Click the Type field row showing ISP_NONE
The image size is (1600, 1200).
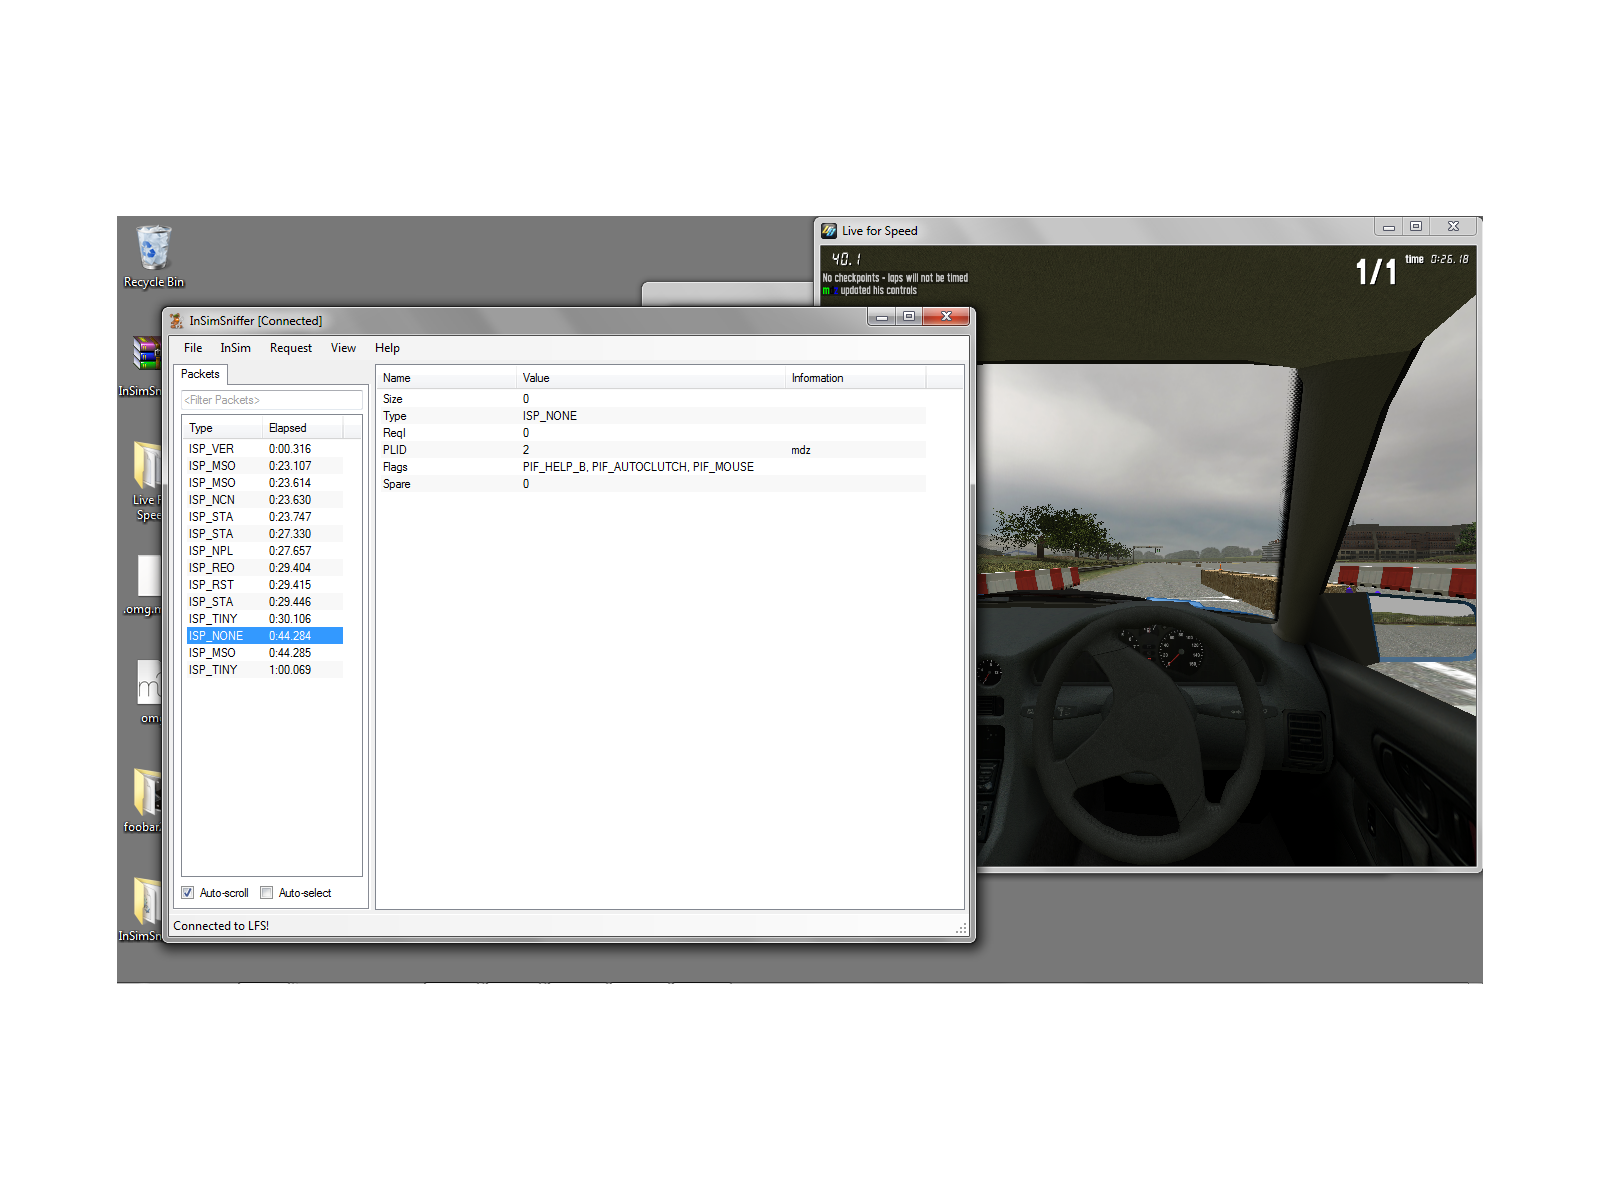click(652, 416)
